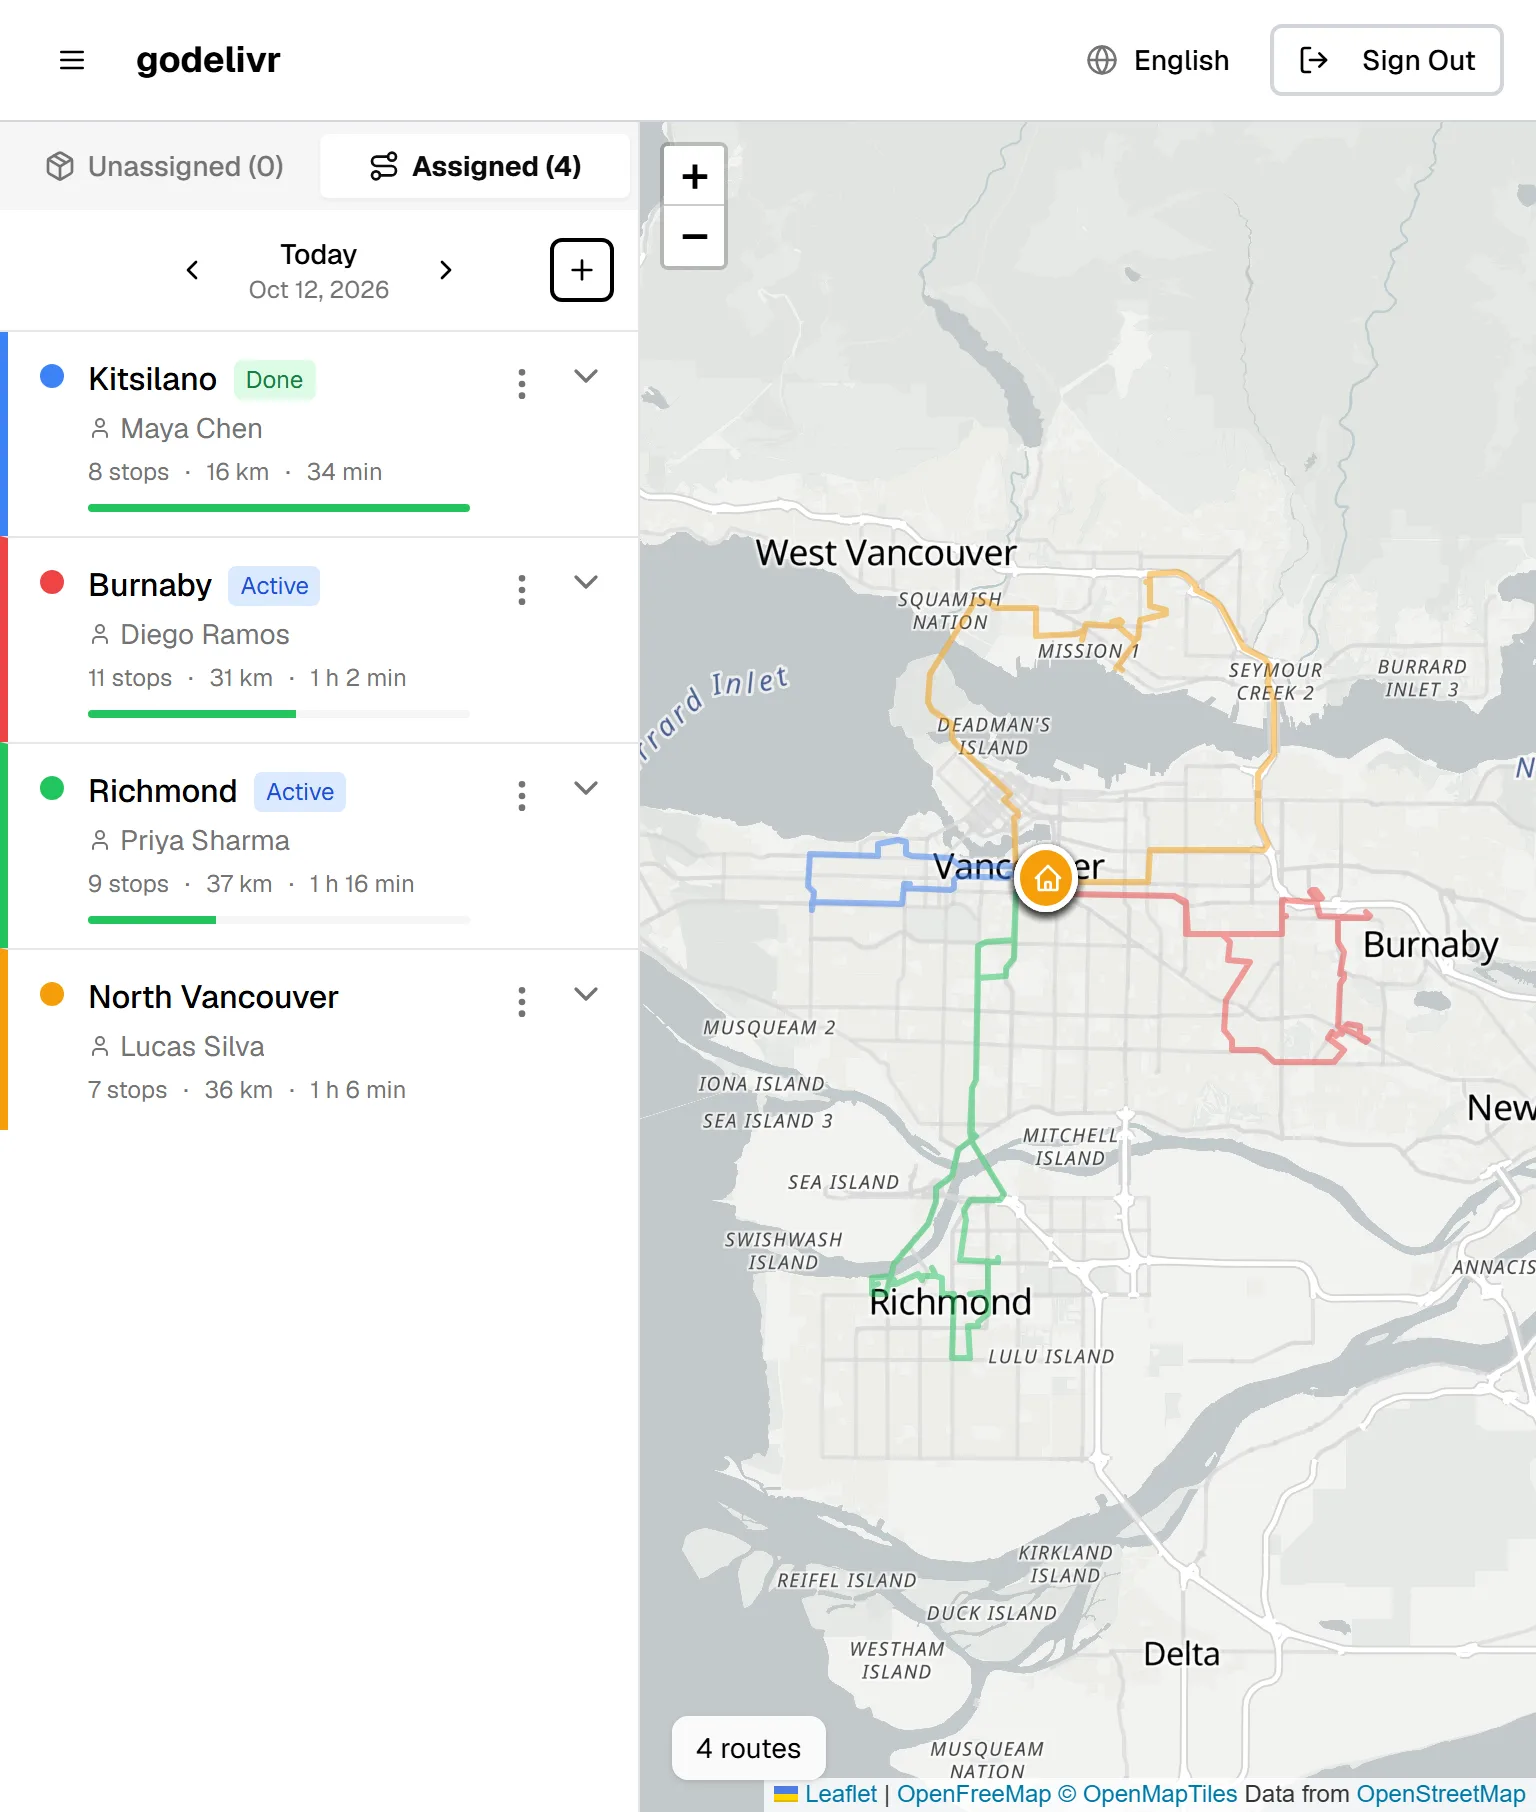Screen dimensions: 1536x1812
Task: Select the Kitsilano route title
Action: [152, 379]
